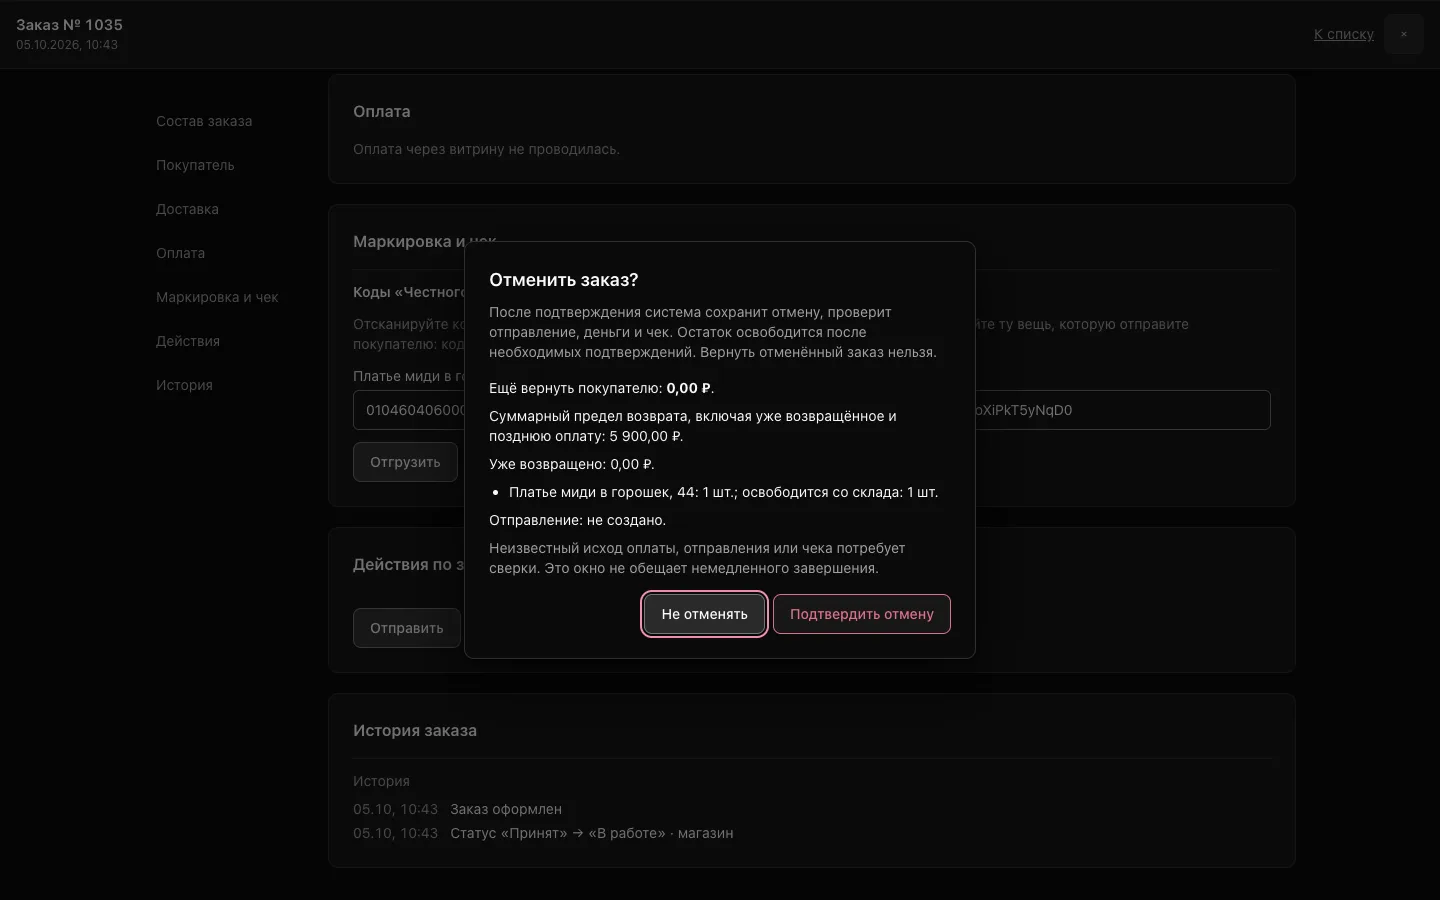The width and height of the screenshot is (1440, 900).
Task: Confirm cancellation with 'Подтвердить отмену'
Action: (x=861, y=614)
